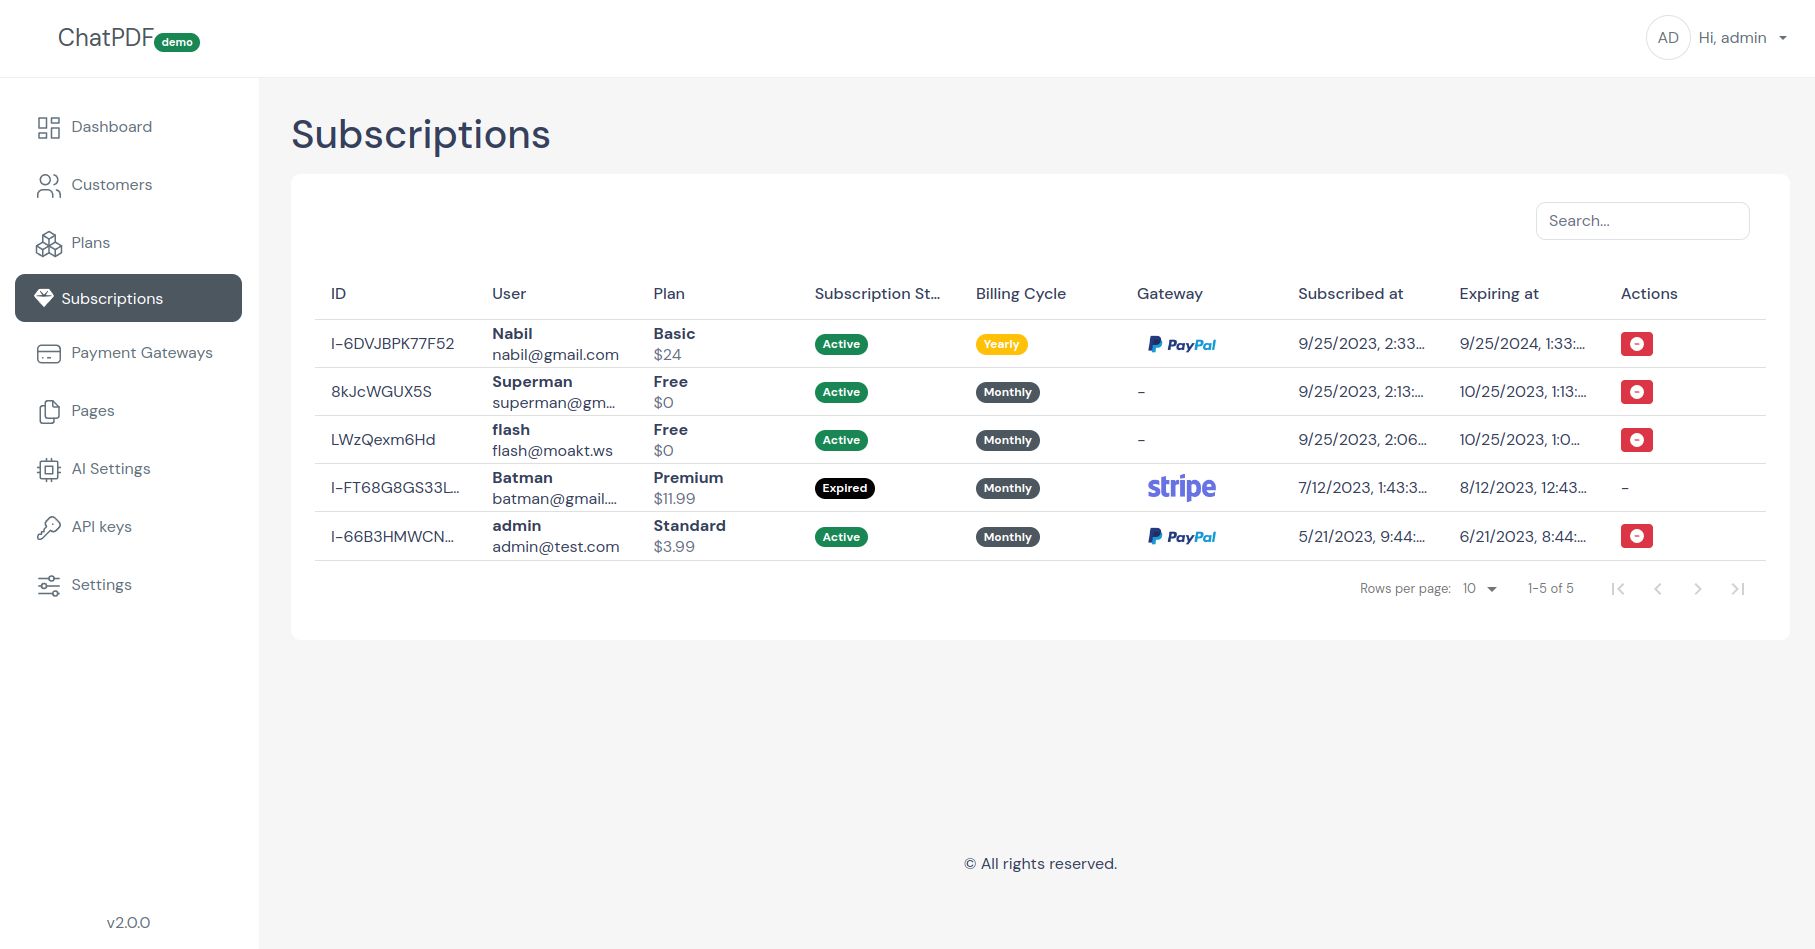The height and width of the screenshot is (949, 1815).
Task: Sort by User column header
Action: tap(509, 294)
